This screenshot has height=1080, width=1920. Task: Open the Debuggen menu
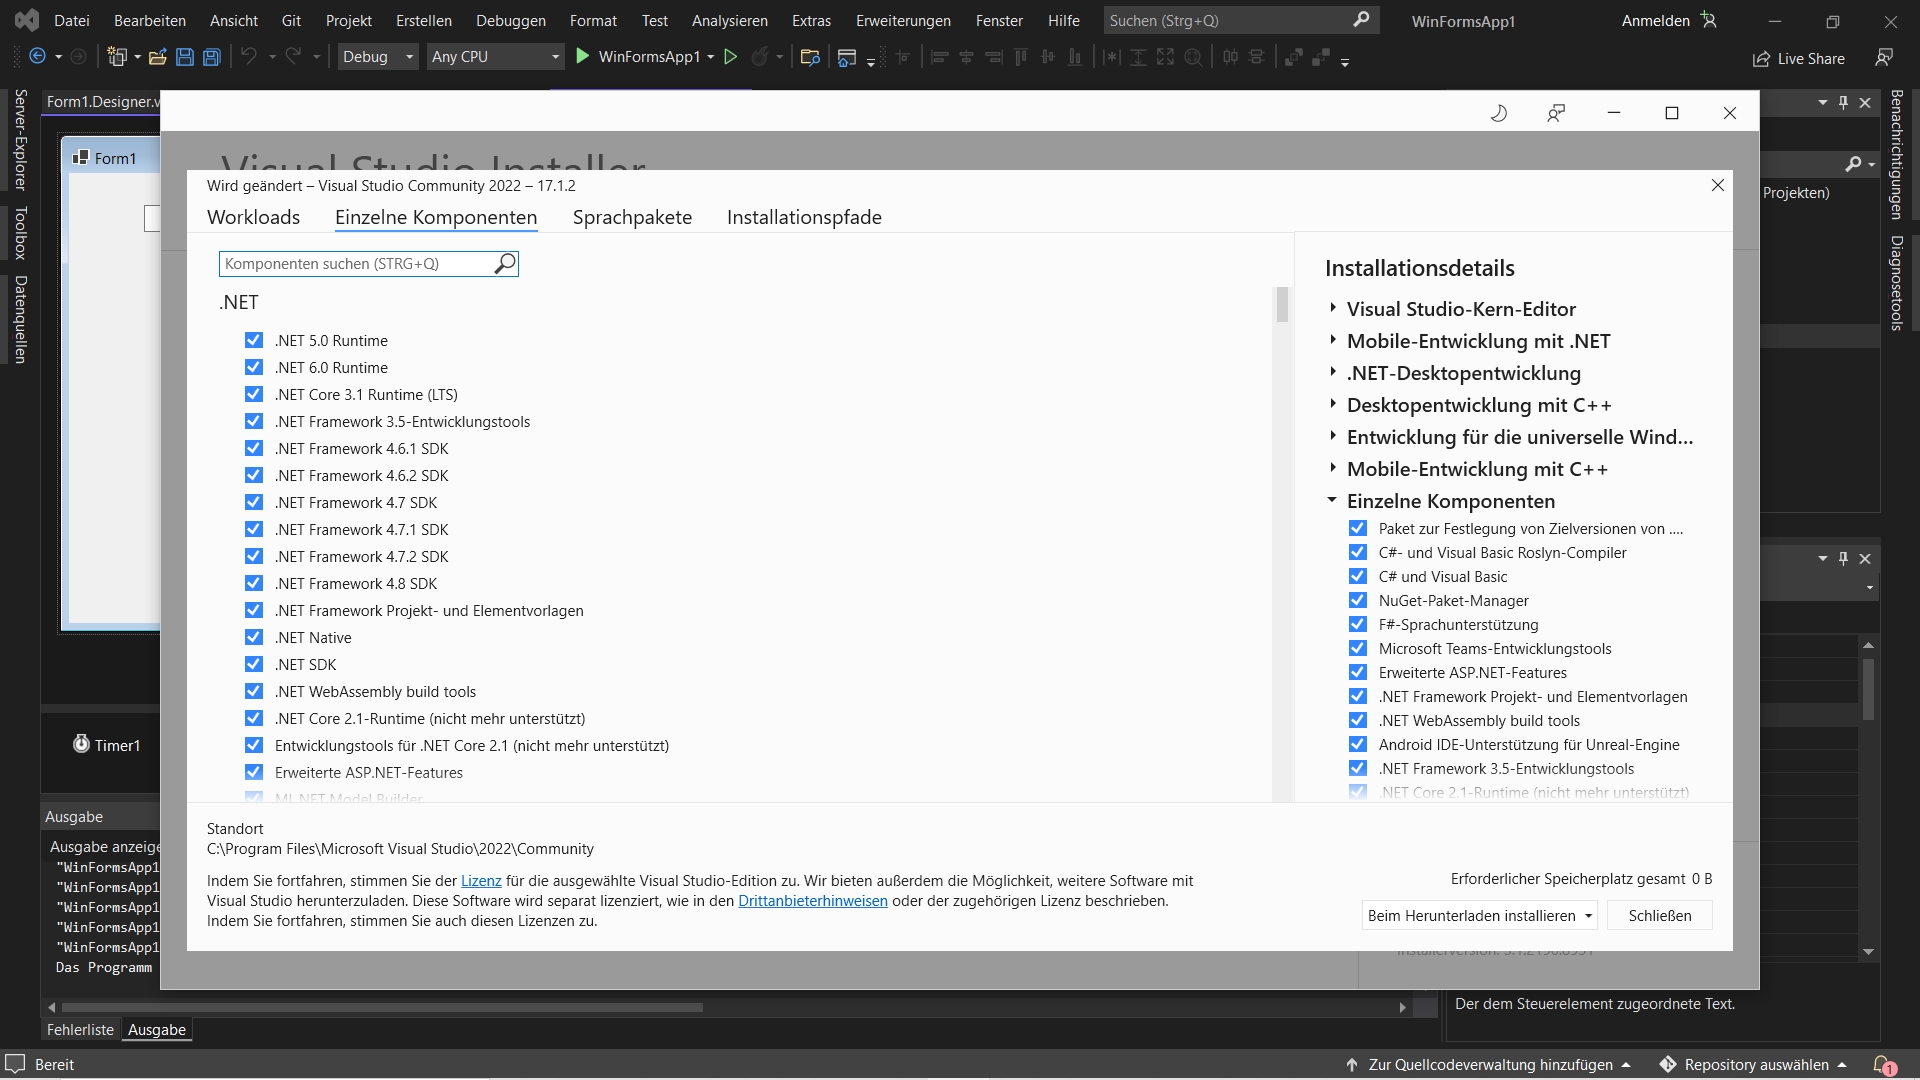(x=511, y=20)
